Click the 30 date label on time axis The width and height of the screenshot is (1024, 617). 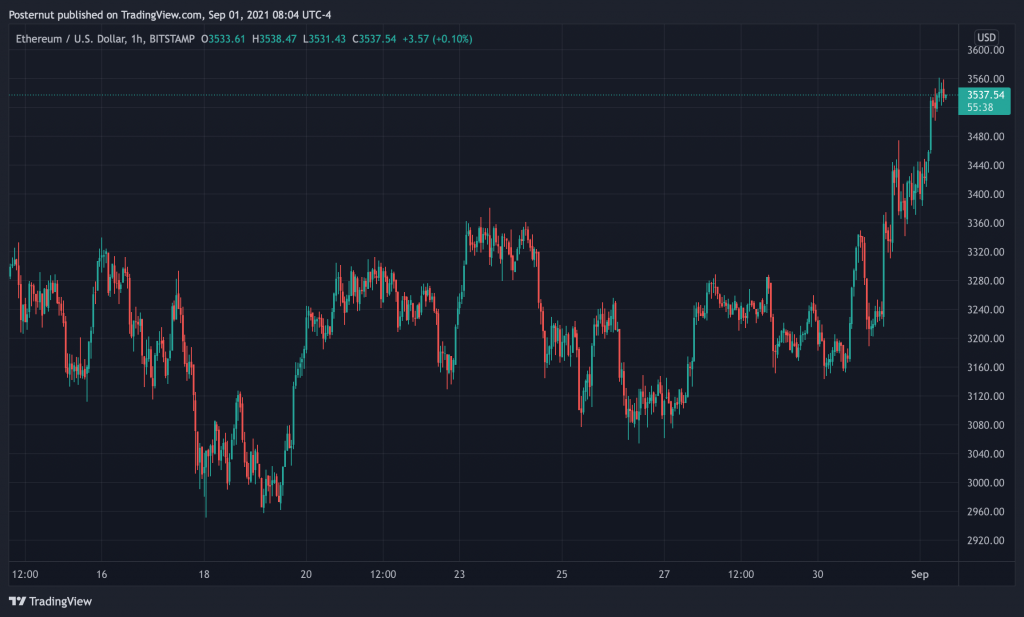[x=817, y=575]
